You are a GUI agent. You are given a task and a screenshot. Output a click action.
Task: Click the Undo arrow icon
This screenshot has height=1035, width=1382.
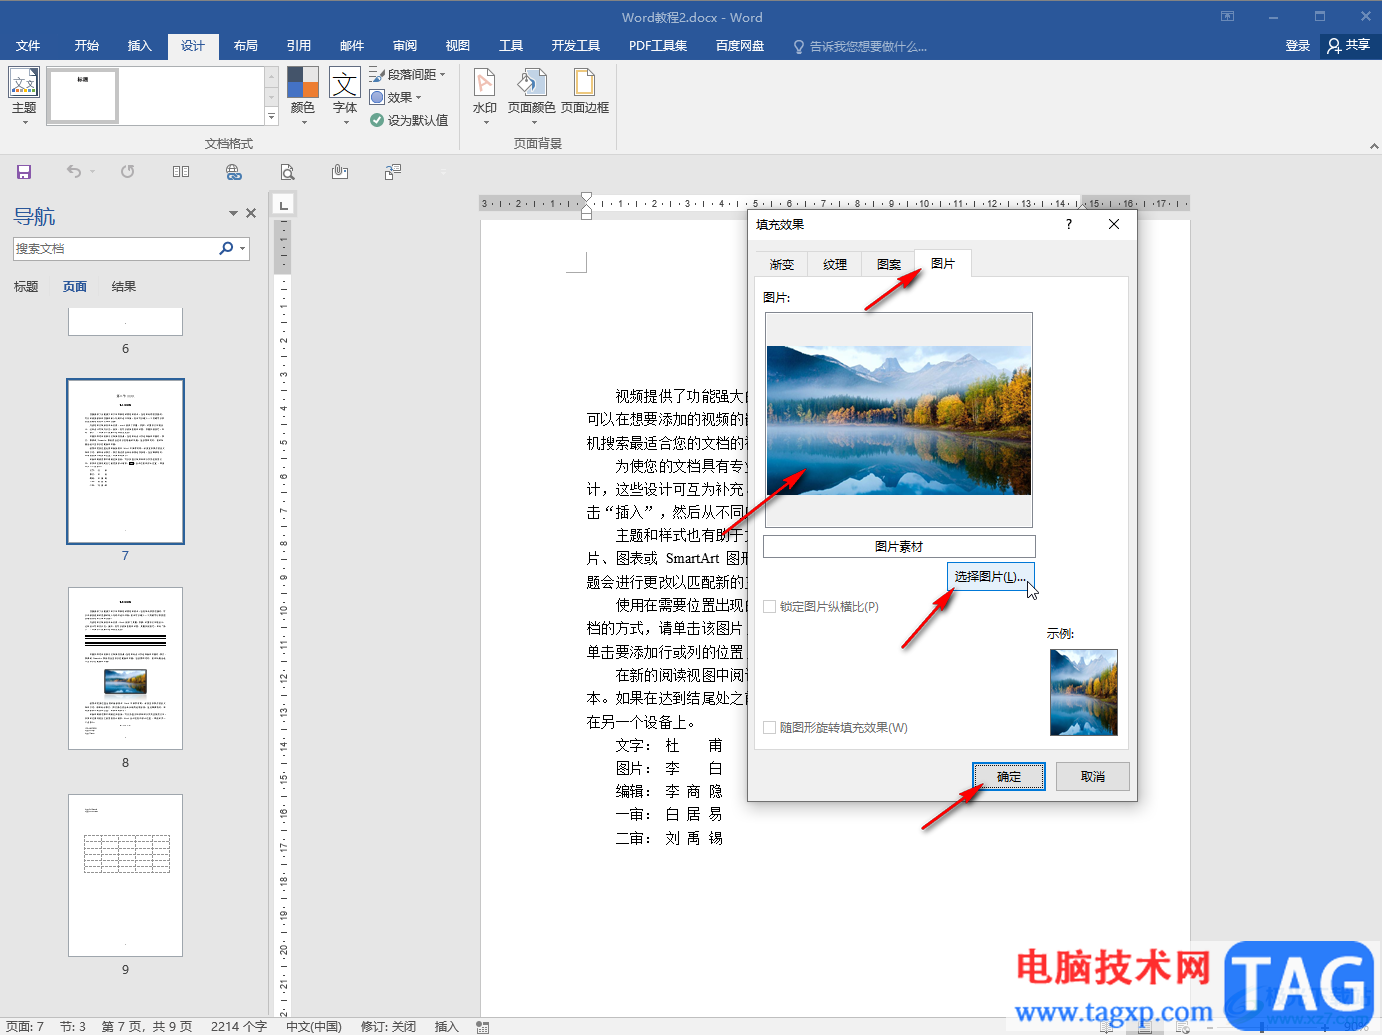[74, 172]
